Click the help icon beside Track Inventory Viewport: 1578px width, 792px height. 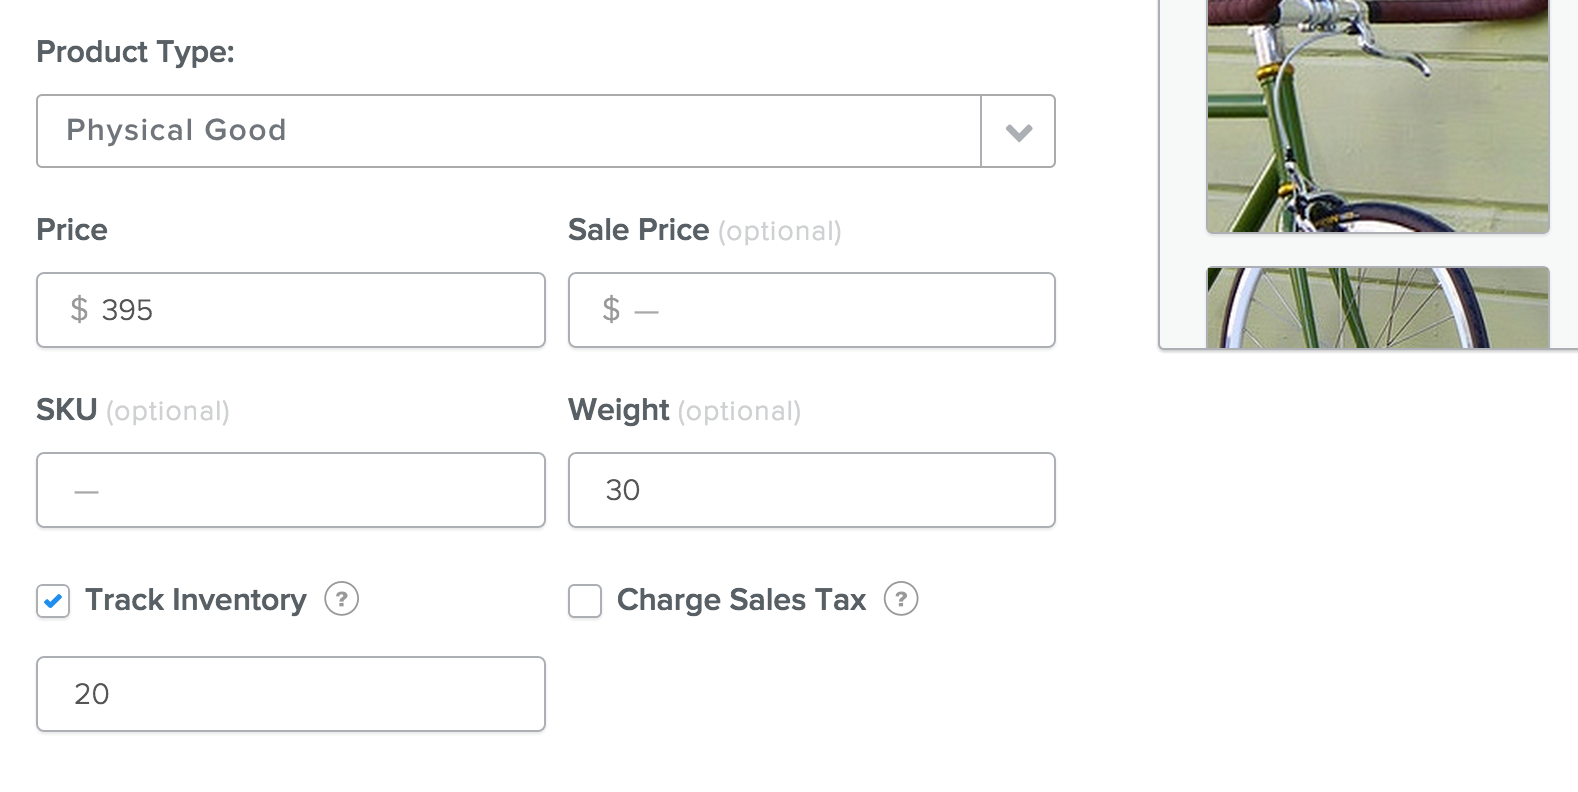(x=341, y=599)
